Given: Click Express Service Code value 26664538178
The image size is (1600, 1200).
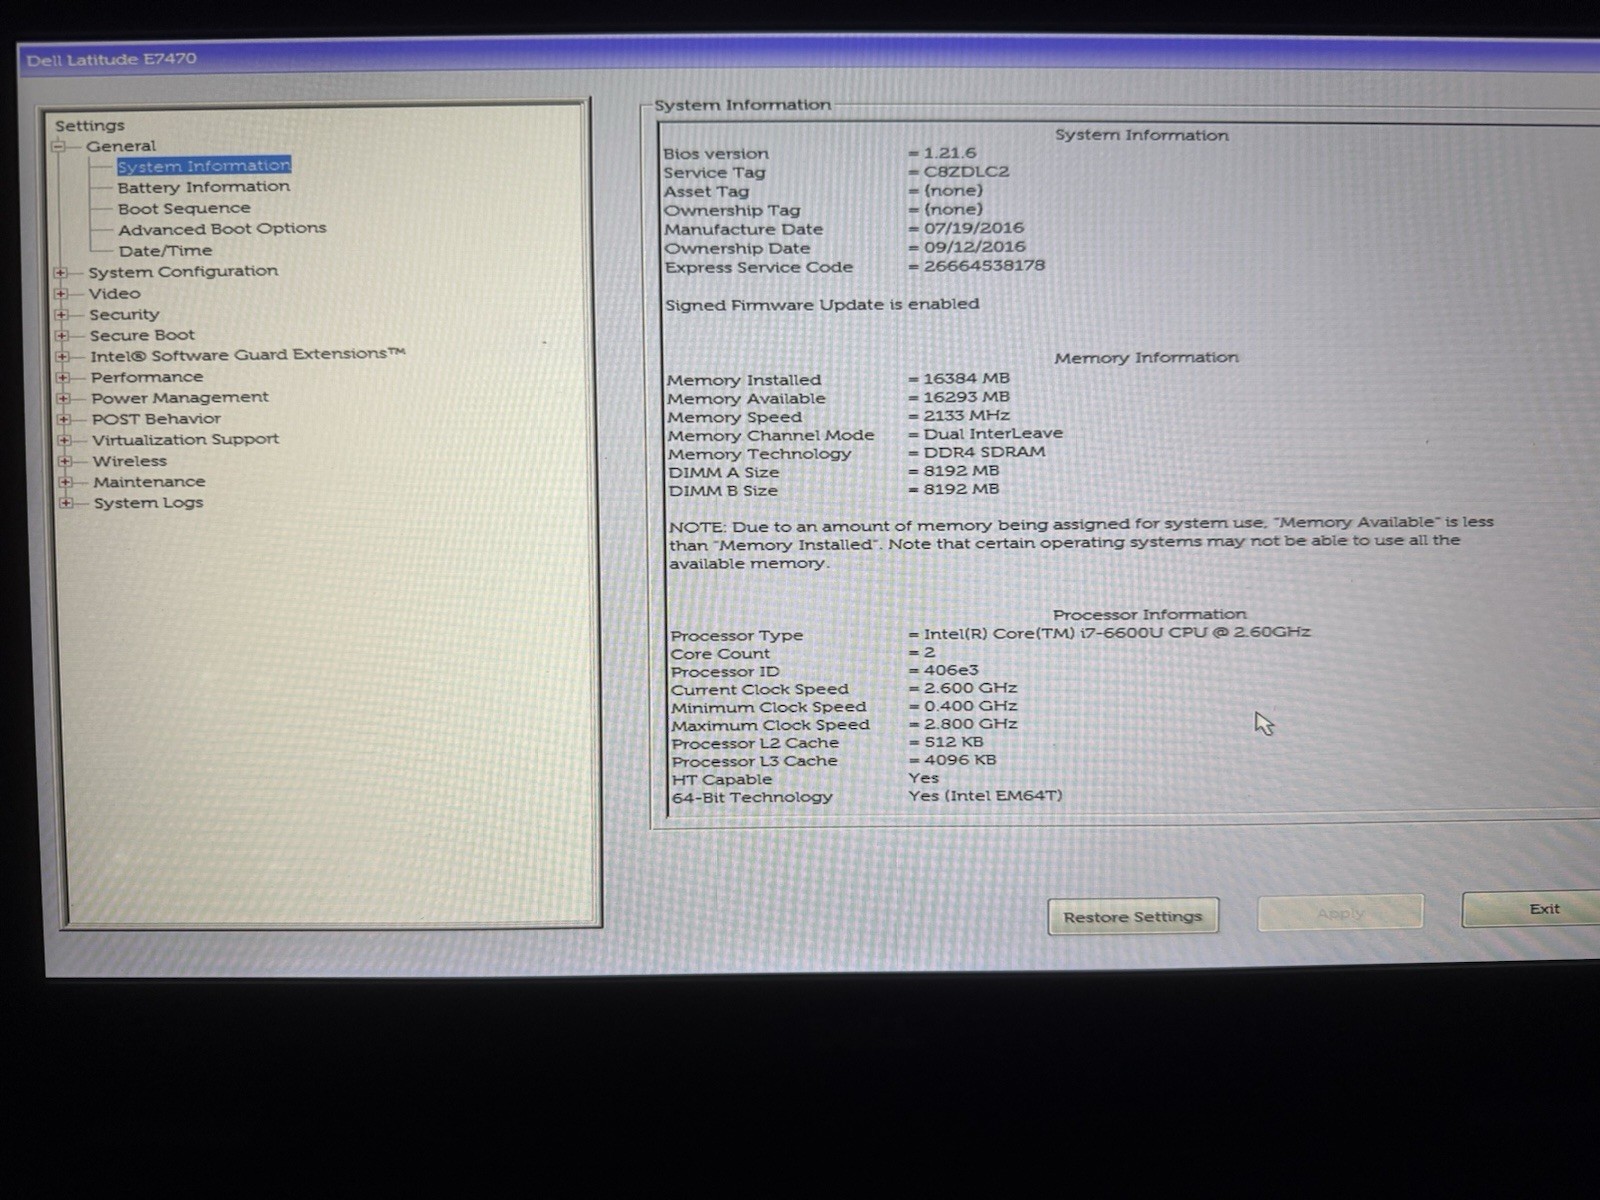Looking at the screenshot, I should [x=984, y=266].
